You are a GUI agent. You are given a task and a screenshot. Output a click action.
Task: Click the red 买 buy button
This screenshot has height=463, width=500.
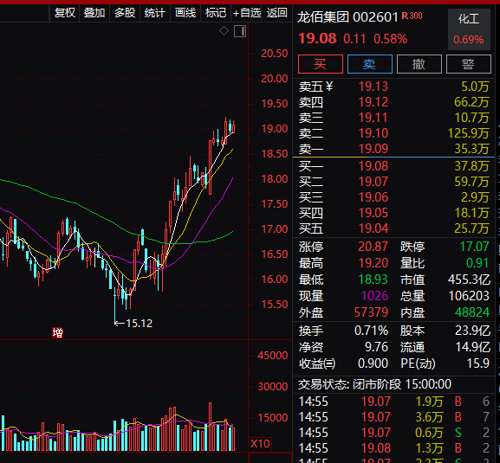[x=320, y=64]
